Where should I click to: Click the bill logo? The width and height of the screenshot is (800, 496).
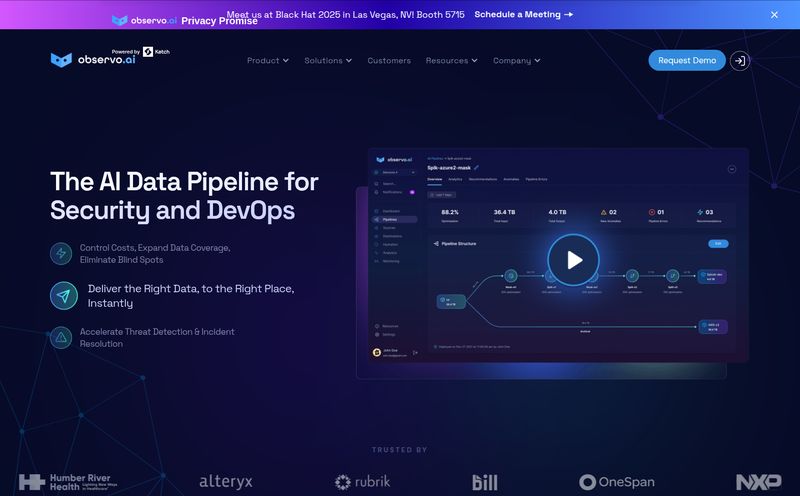(x=484, y=482)
